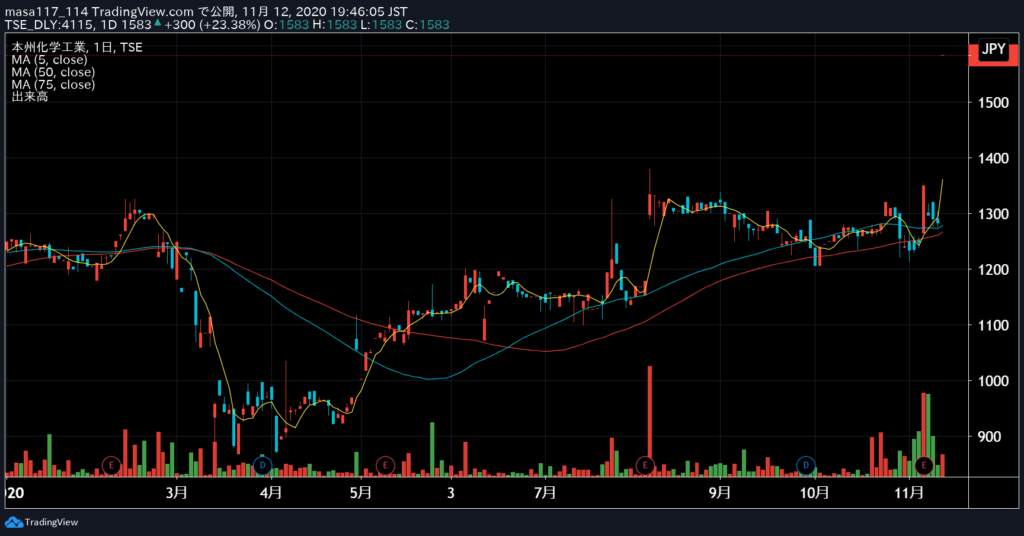Click the TSE_DLY:4115 symbol header text
Image resolution: width=1024 pixels, height=536 pixels.
coord(50,25)
